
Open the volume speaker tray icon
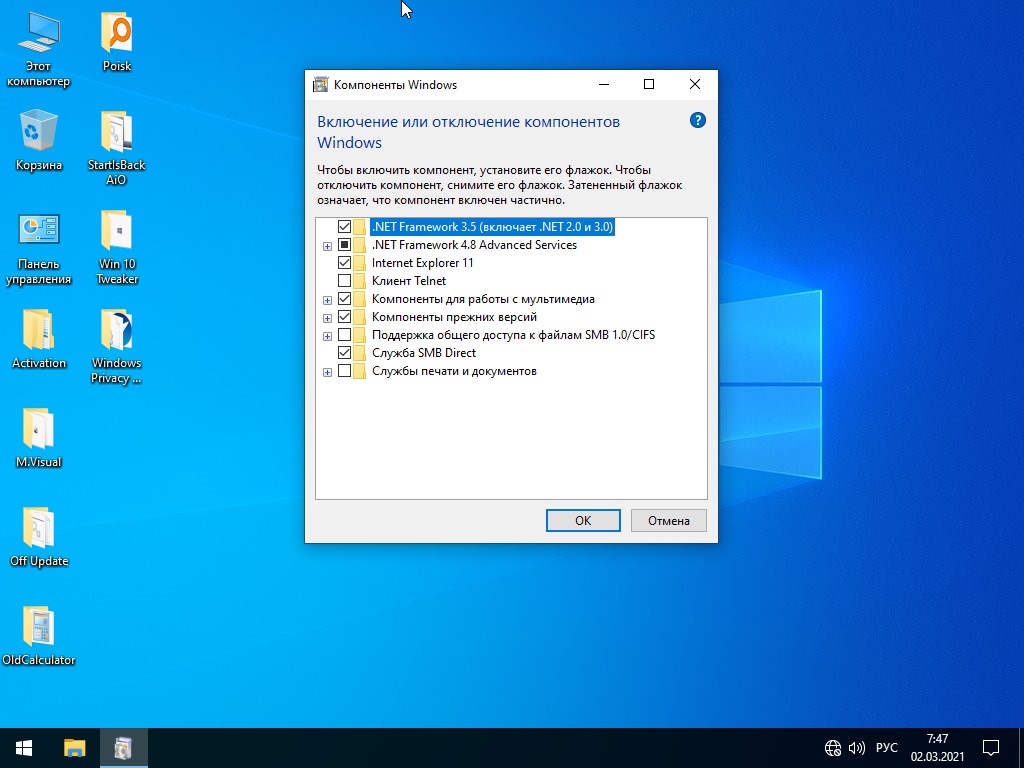(x=856, y=748)
